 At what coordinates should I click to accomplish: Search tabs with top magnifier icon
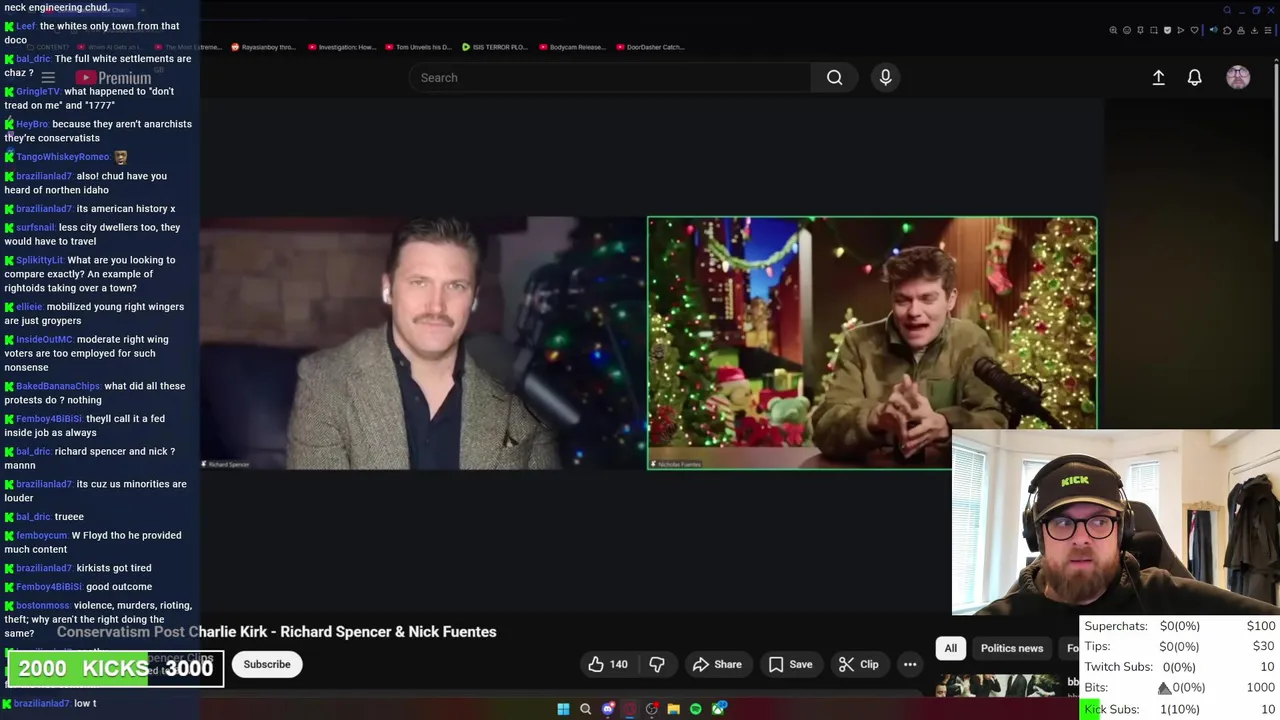(x=1227, y=10)
